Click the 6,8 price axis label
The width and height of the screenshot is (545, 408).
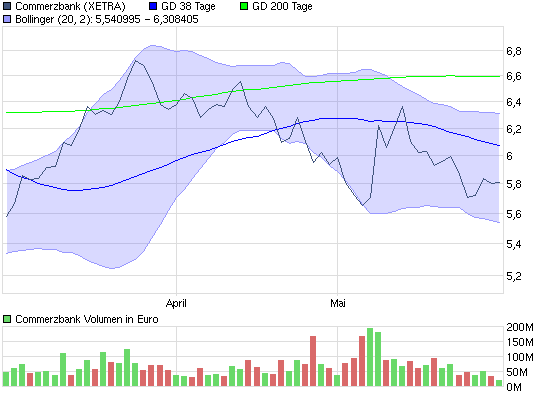514,51
